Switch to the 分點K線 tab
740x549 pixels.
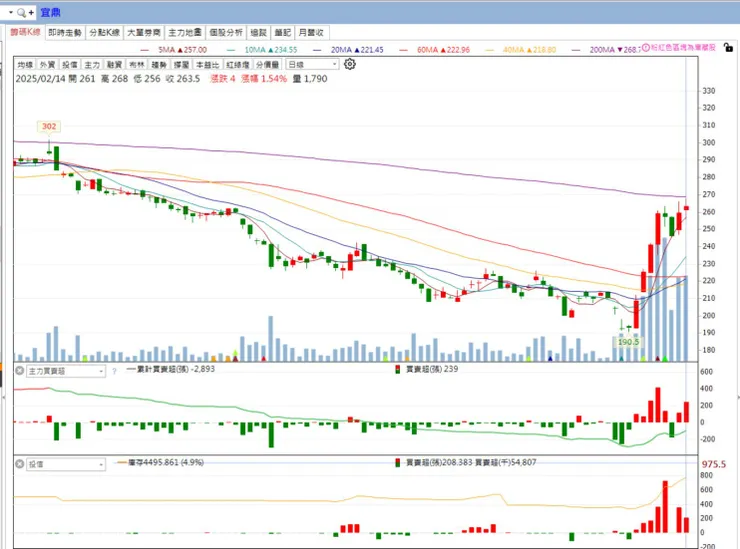click(x=104, y=33)
